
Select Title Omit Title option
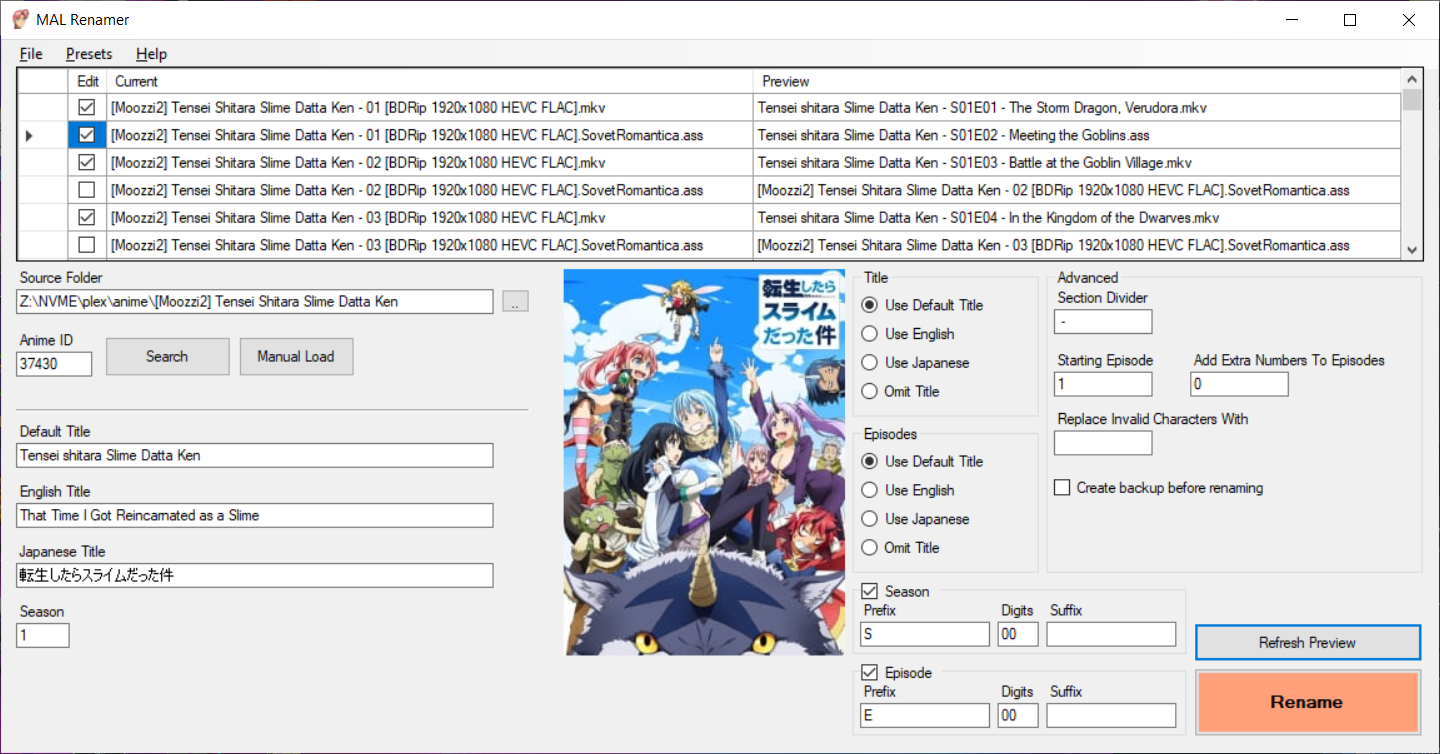[x=900, y=391]
